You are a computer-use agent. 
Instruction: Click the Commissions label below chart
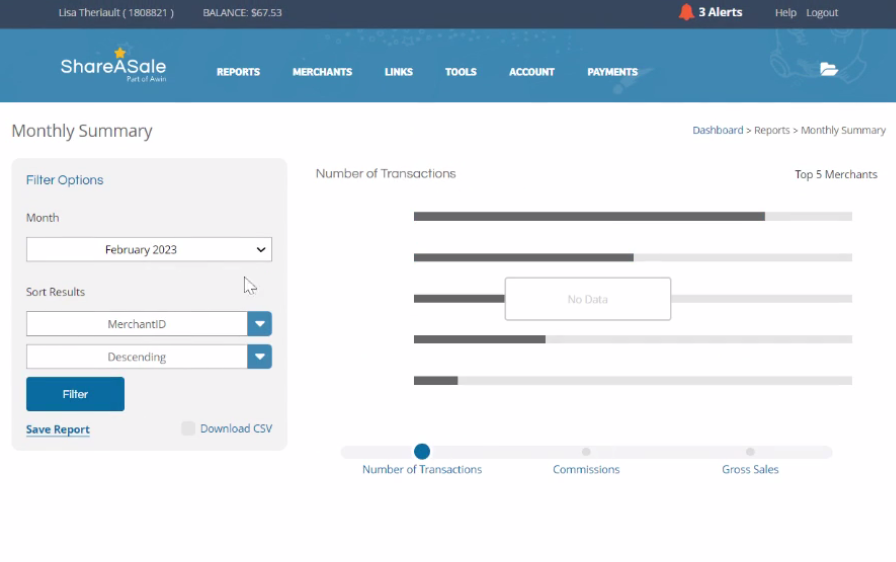click(586, 469)
